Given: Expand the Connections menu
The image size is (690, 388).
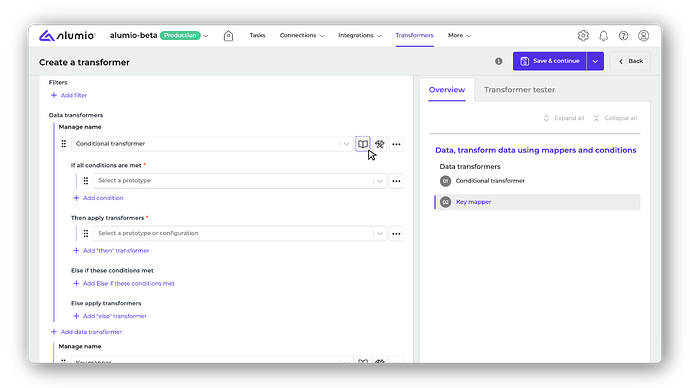Looking at the screenshot, I should click(302, 35).
